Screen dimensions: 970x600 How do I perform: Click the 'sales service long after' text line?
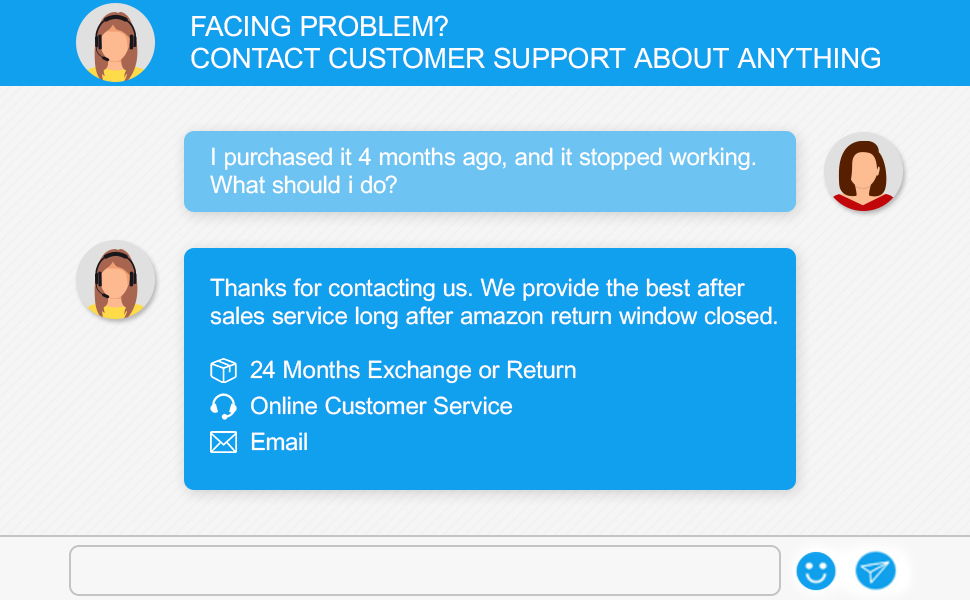[493, 317]
